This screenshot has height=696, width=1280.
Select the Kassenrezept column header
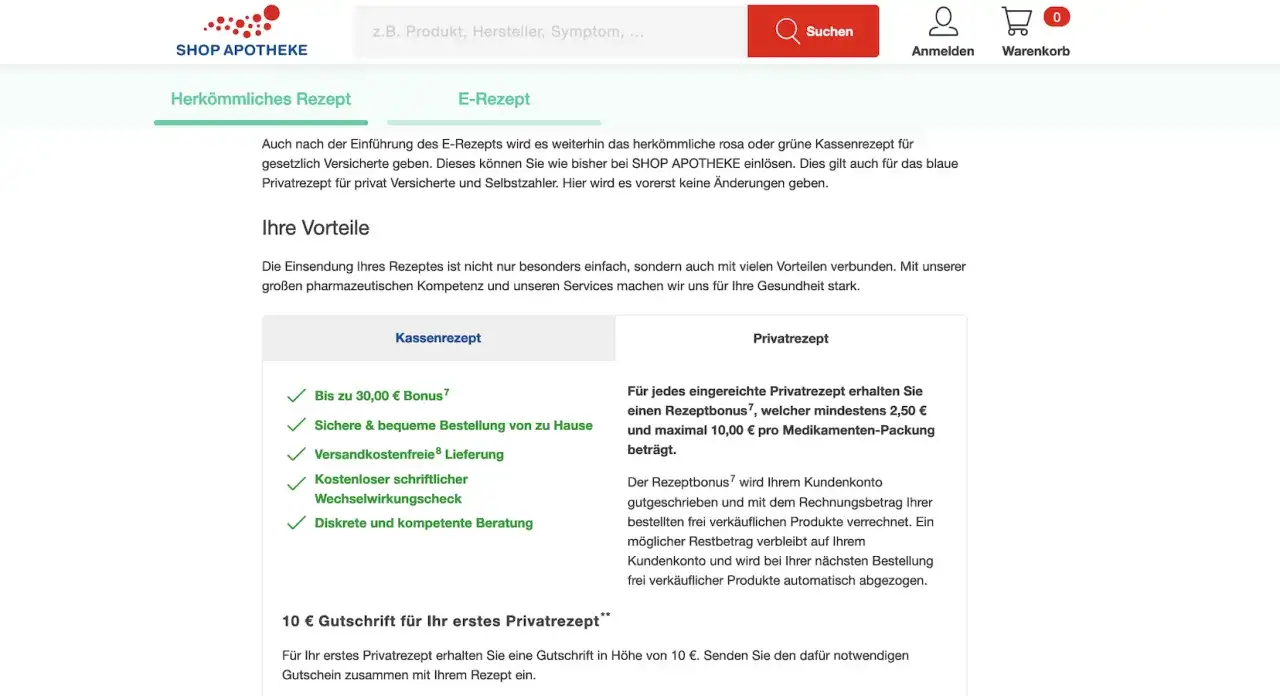[x=438, y=338]
